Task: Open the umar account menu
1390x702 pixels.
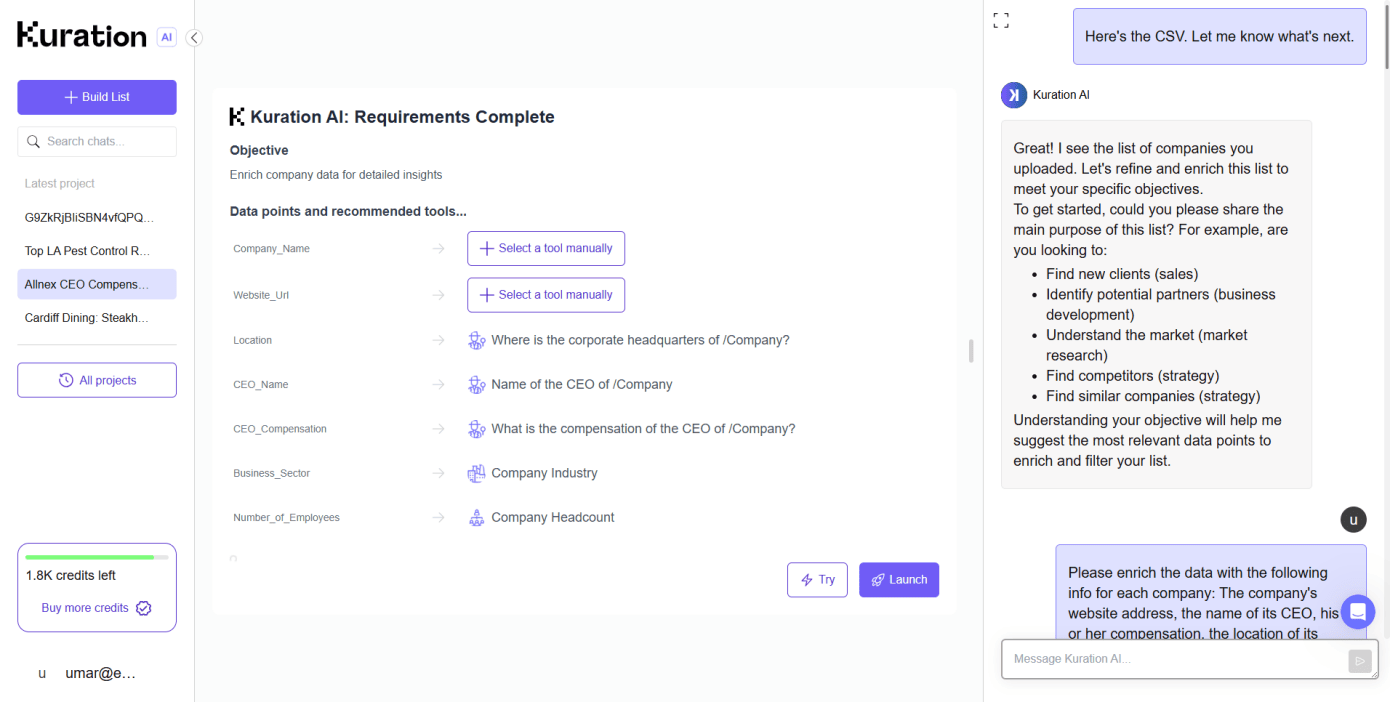Action: pos(87,673)
